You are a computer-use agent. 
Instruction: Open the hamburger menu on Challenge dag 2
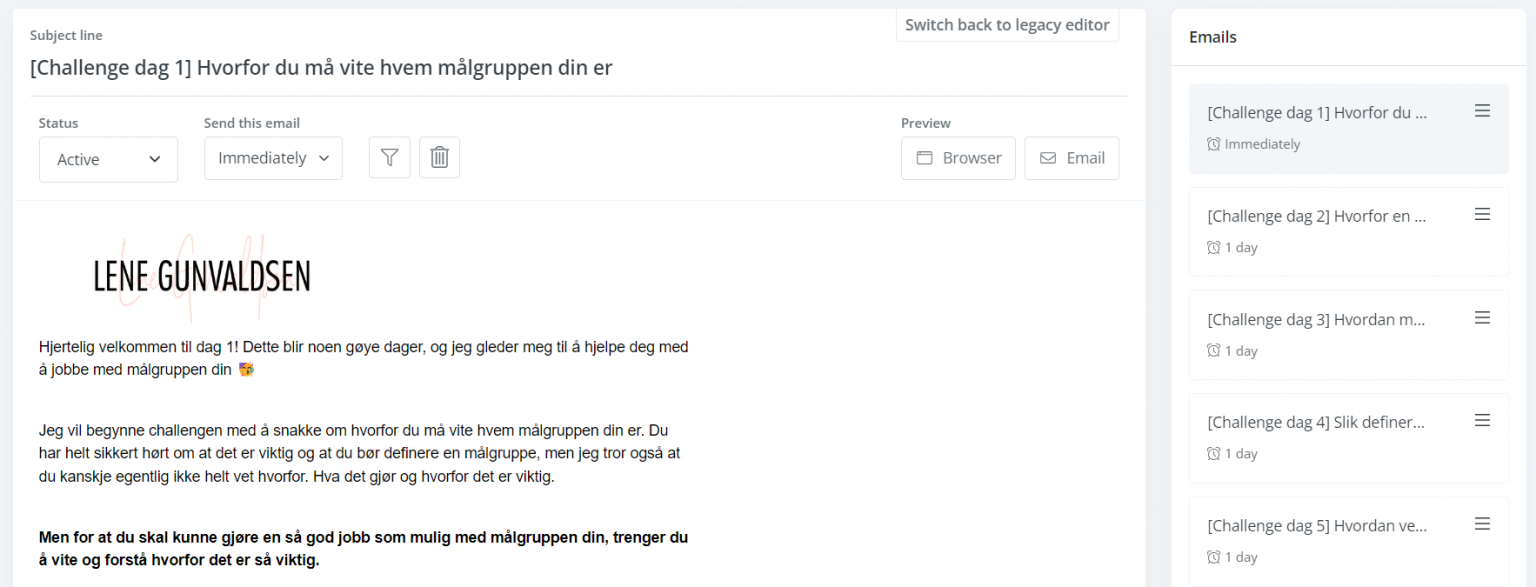(x=1482, y=213)
